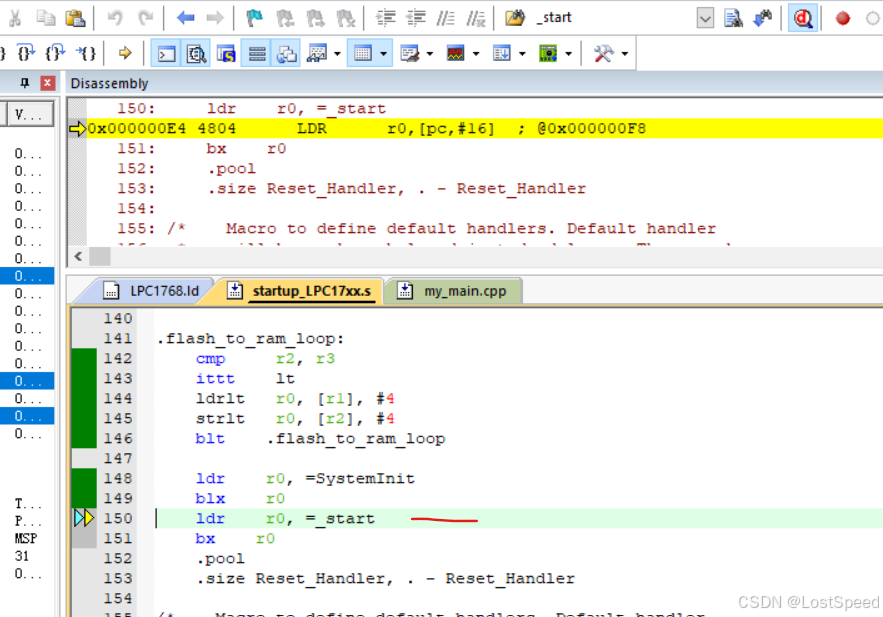Uncomment the selected lines
Viewport: 883px width, 617px height.
(476, 19)
